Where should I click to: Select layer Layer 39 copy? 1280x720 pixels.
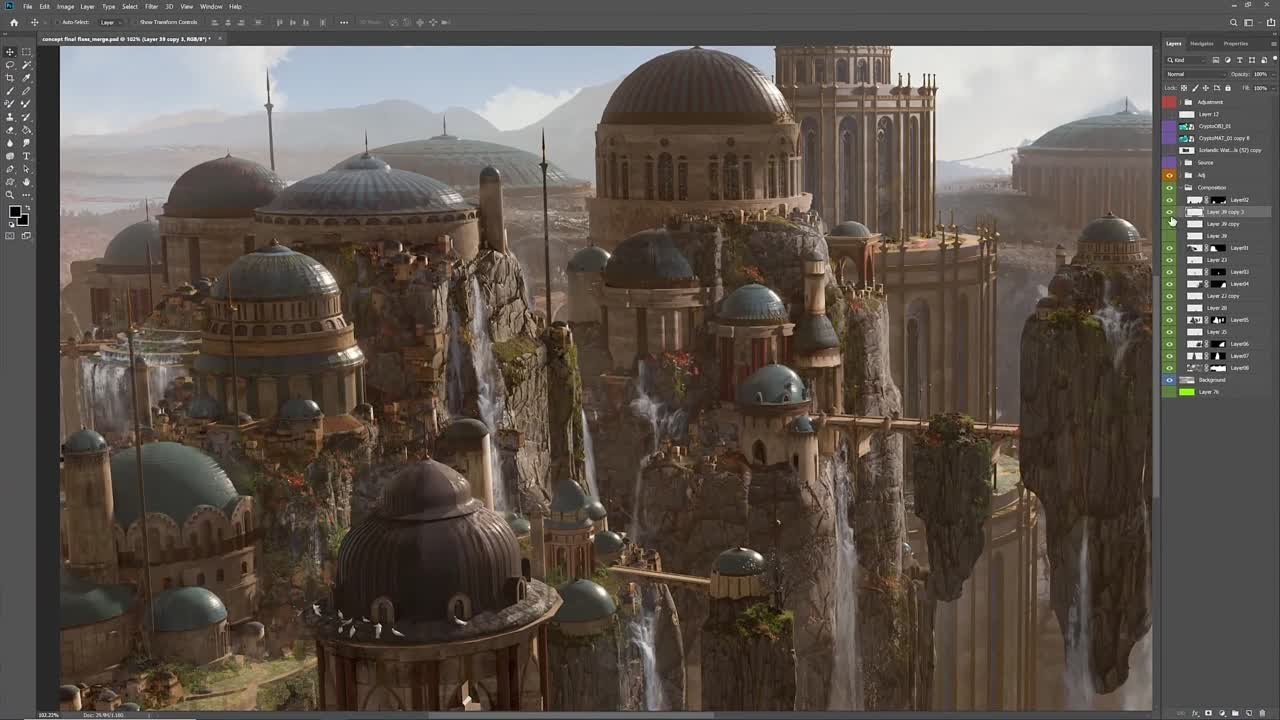point(1222,223)
